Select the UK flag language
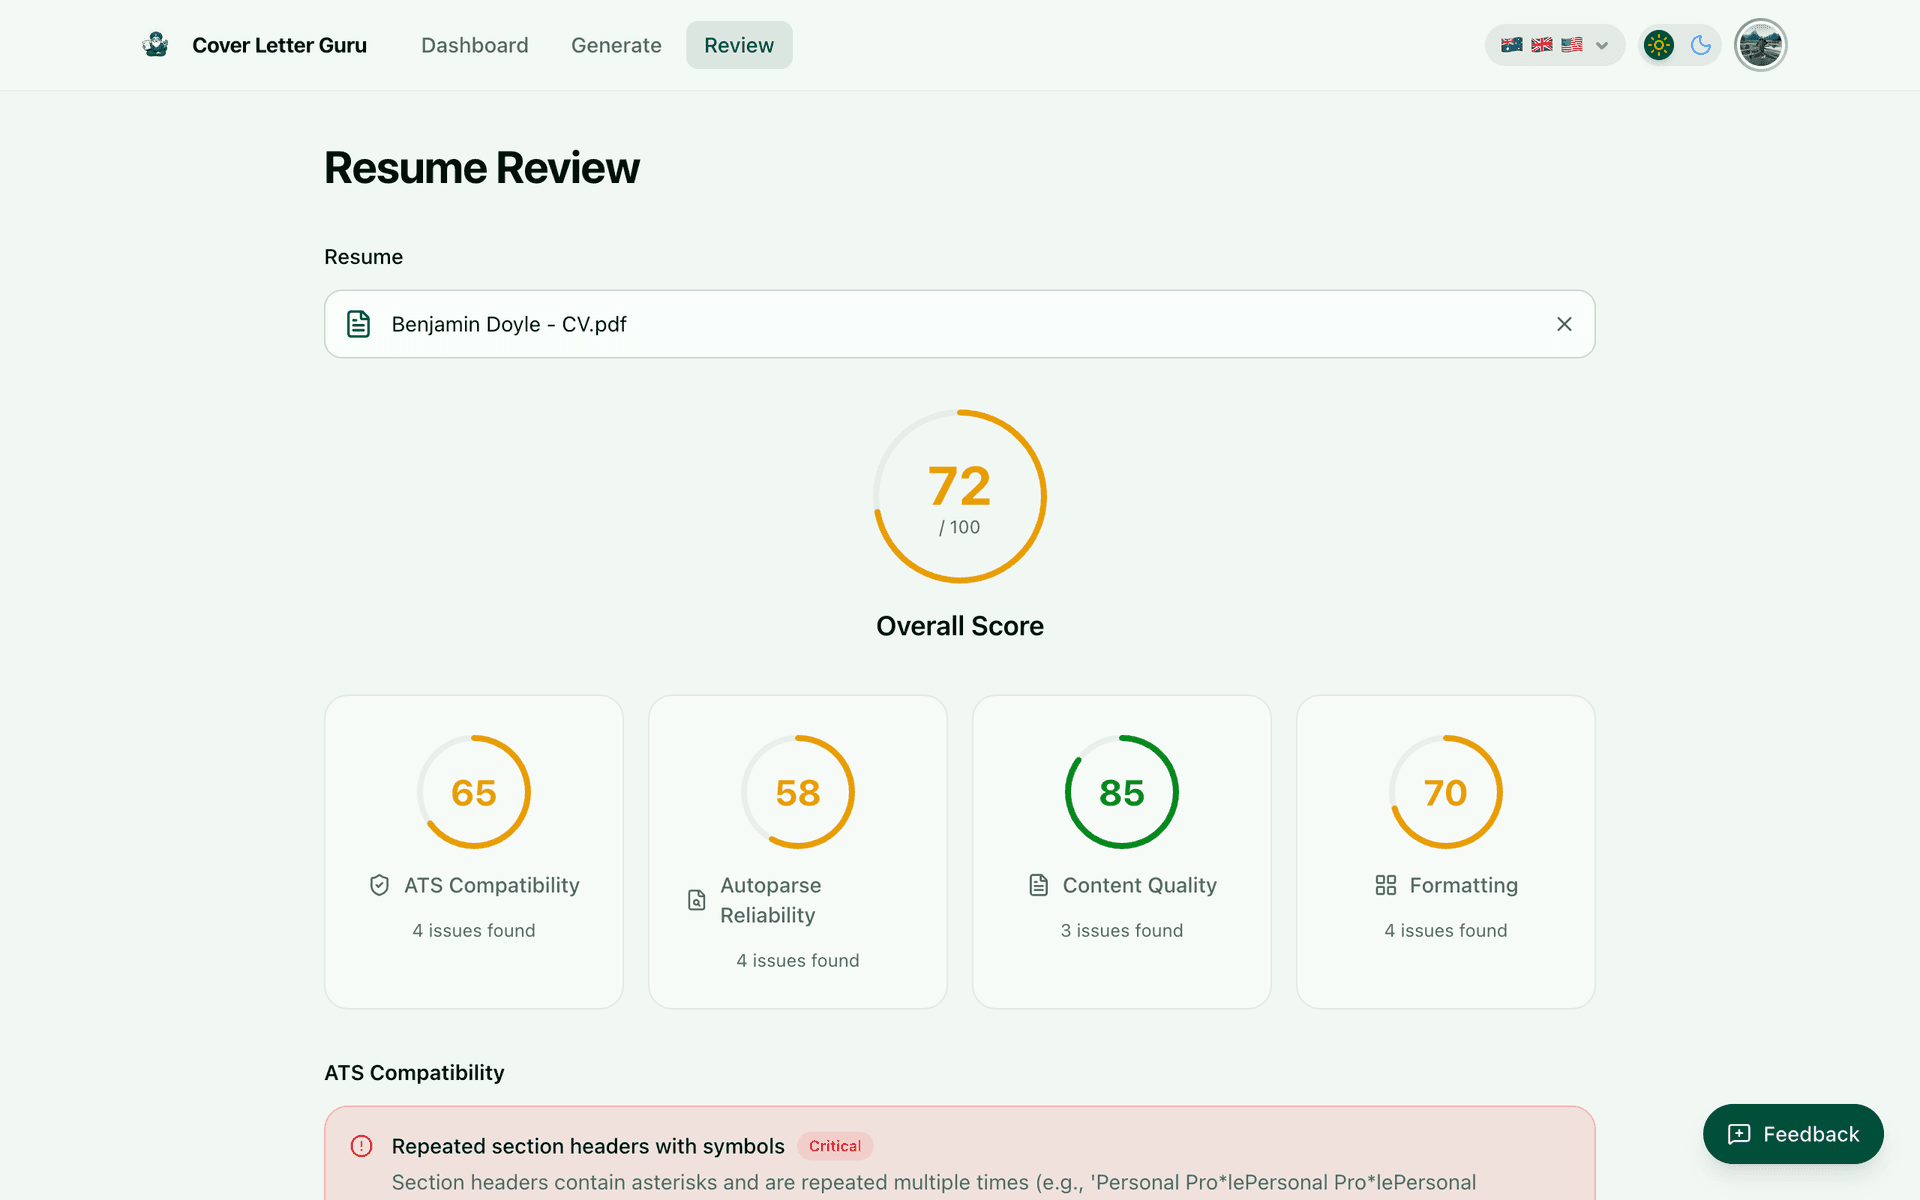The width and height of the screenshot is (1920, 1200). tap(1541, 44)
